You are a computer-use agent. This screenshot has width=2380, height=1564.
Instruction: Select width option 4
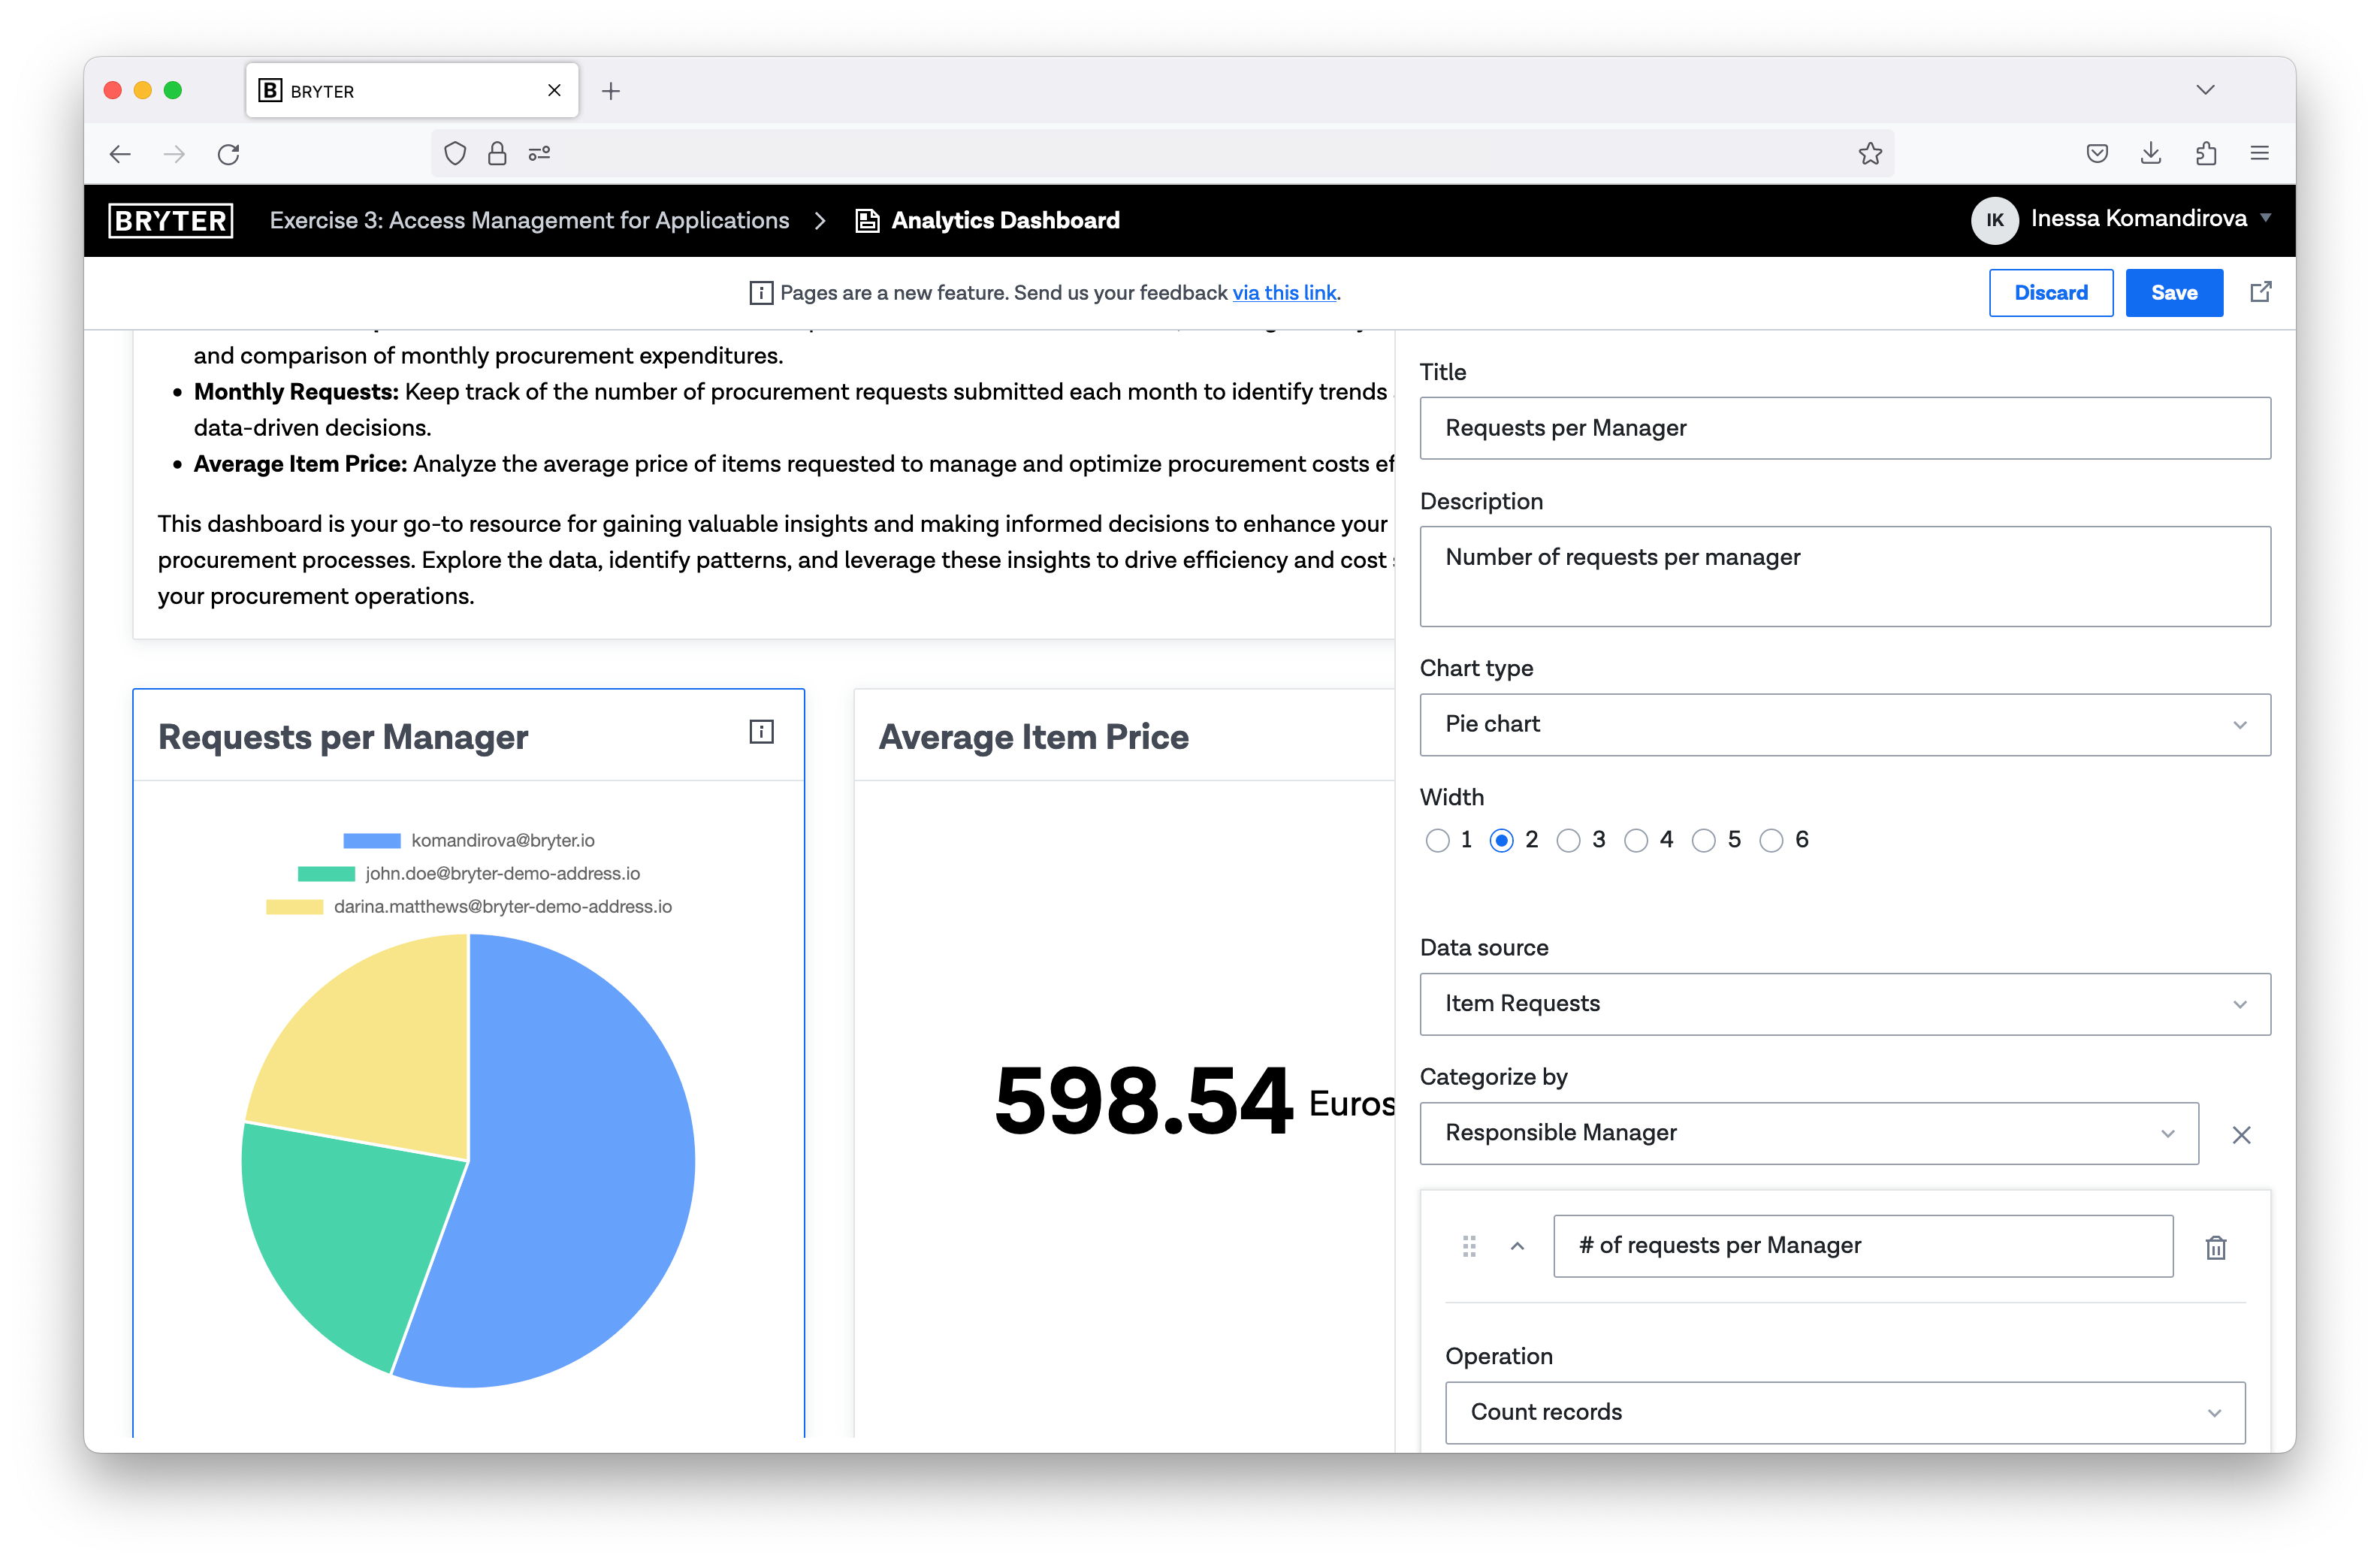click(1636, 840)
